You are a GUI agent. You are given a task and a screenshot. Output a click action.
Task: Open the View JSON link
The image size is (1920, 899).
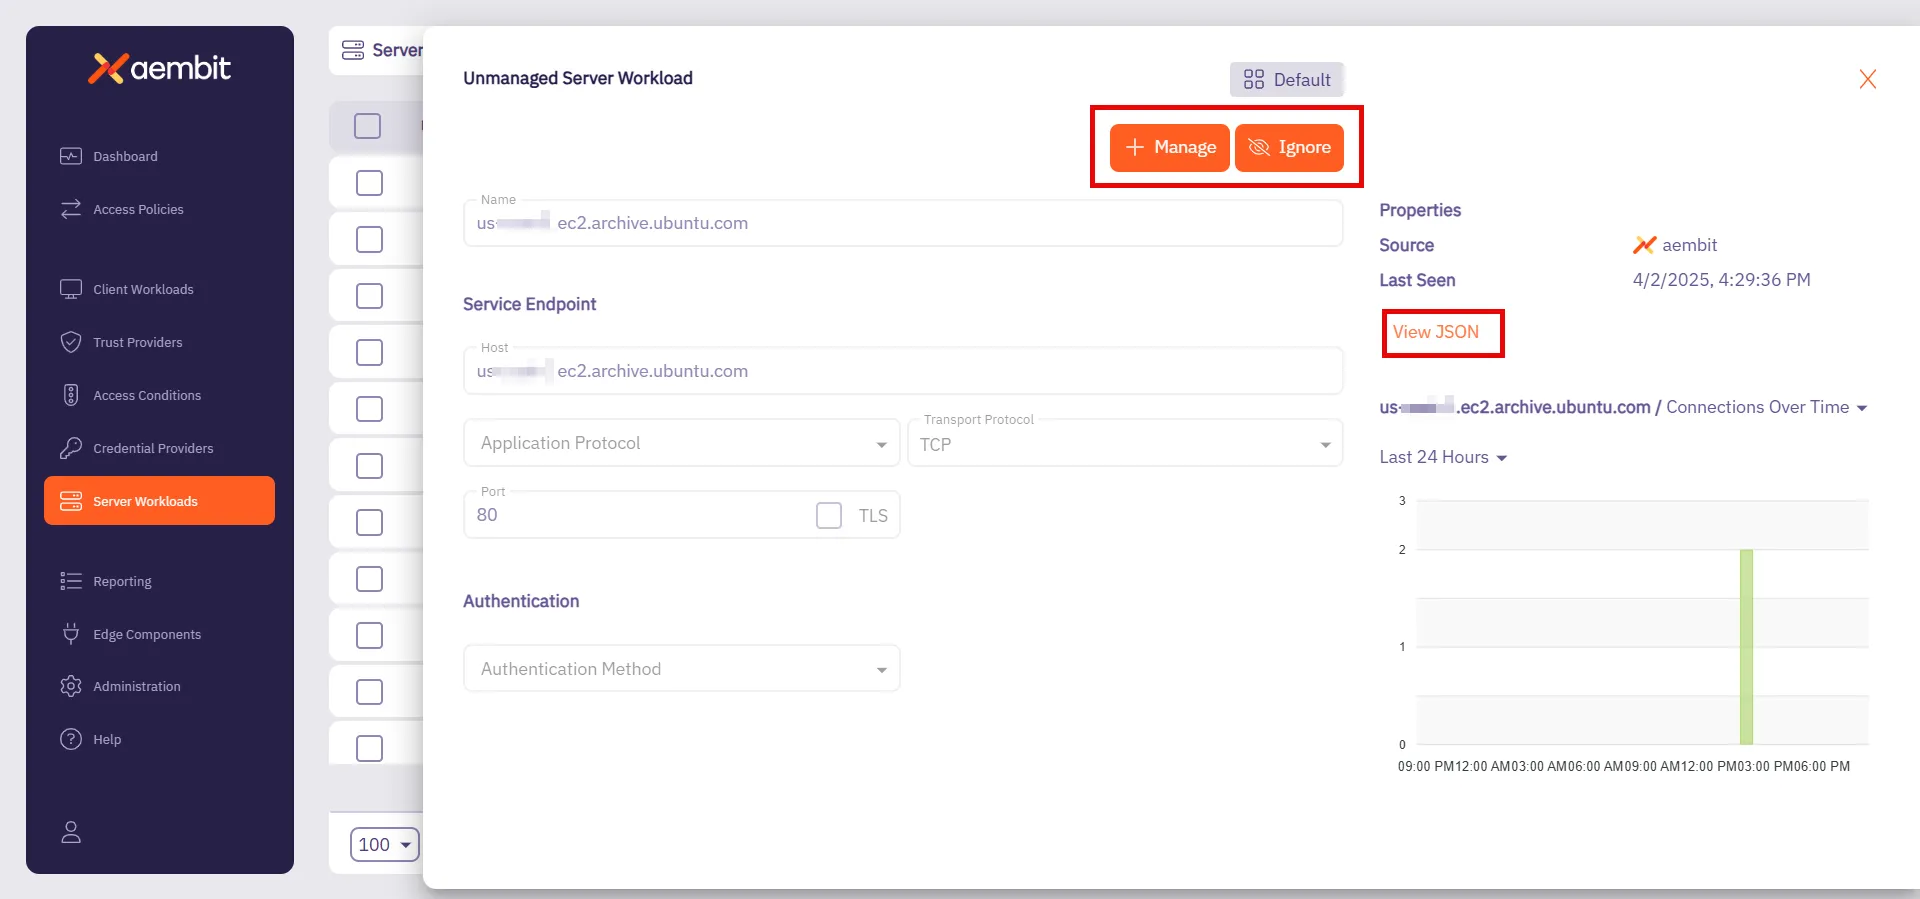coord(1435,332)
